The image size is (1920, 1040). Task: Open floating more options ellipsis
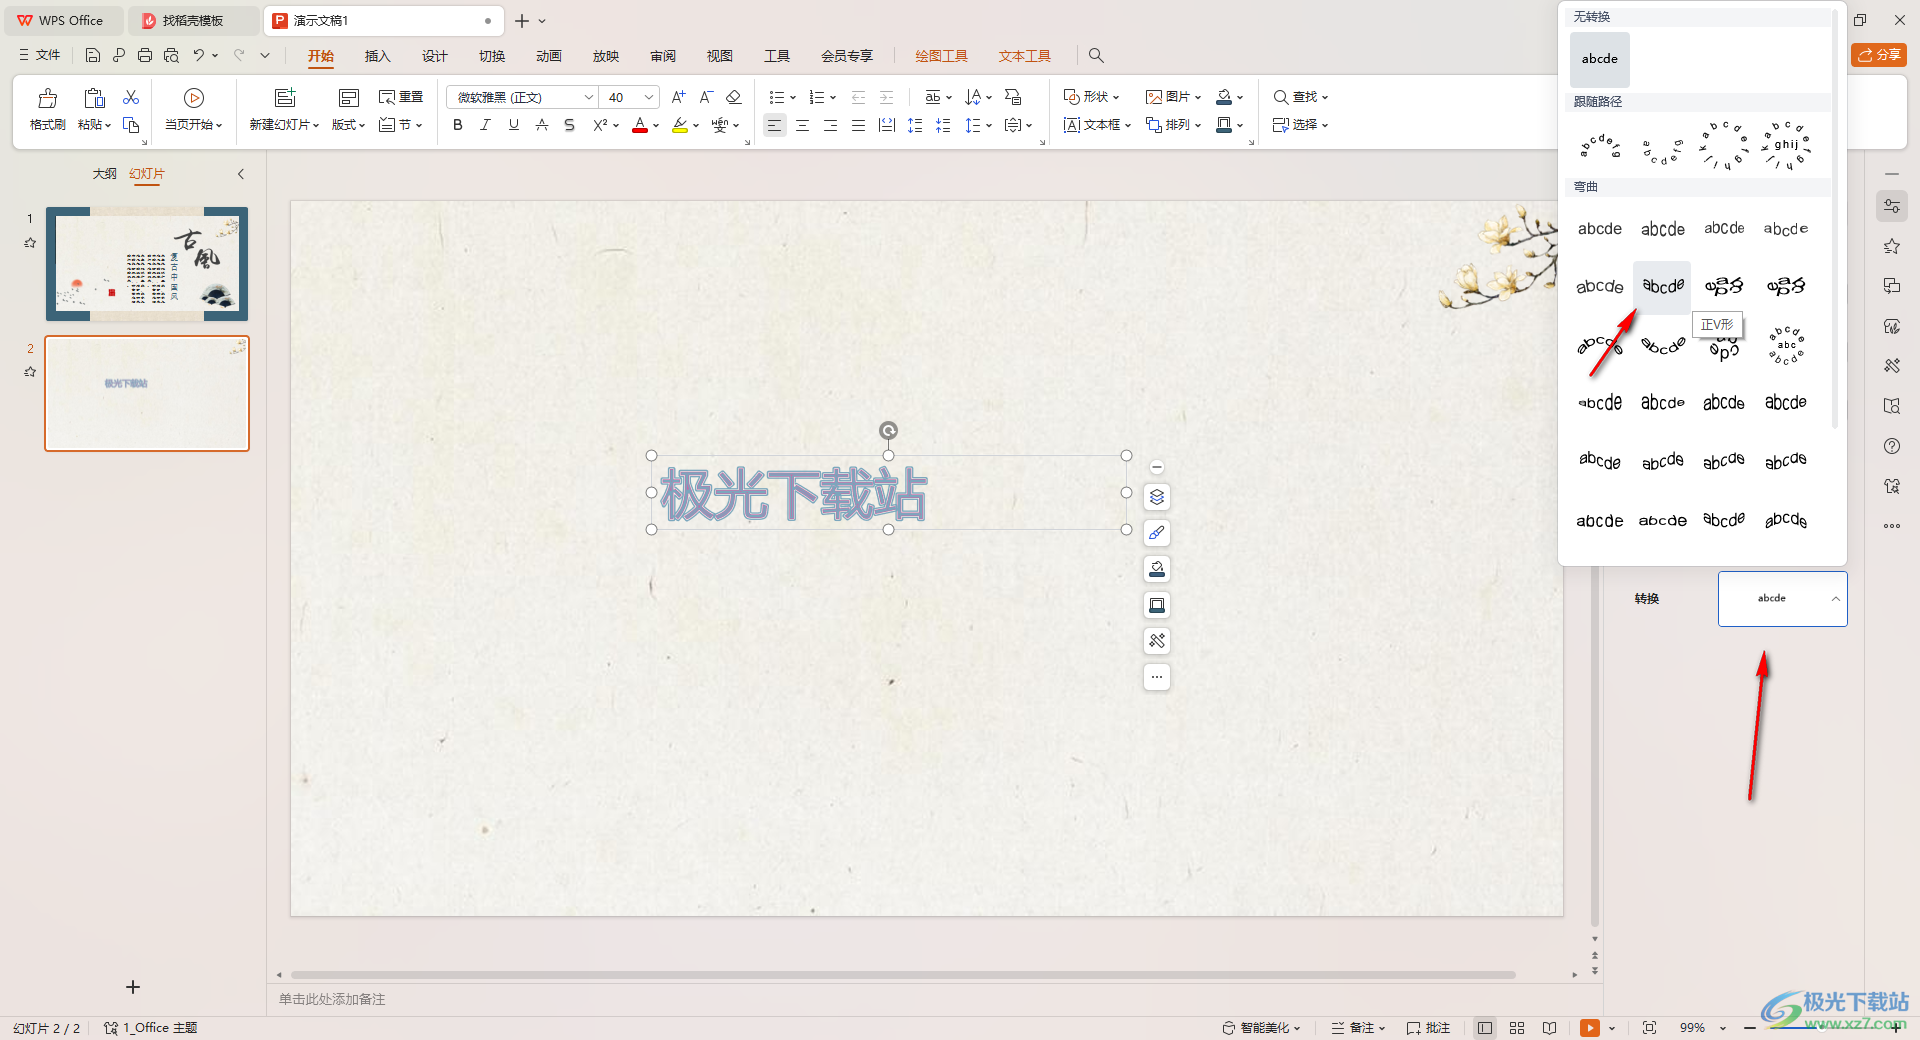pos(1157,677)
